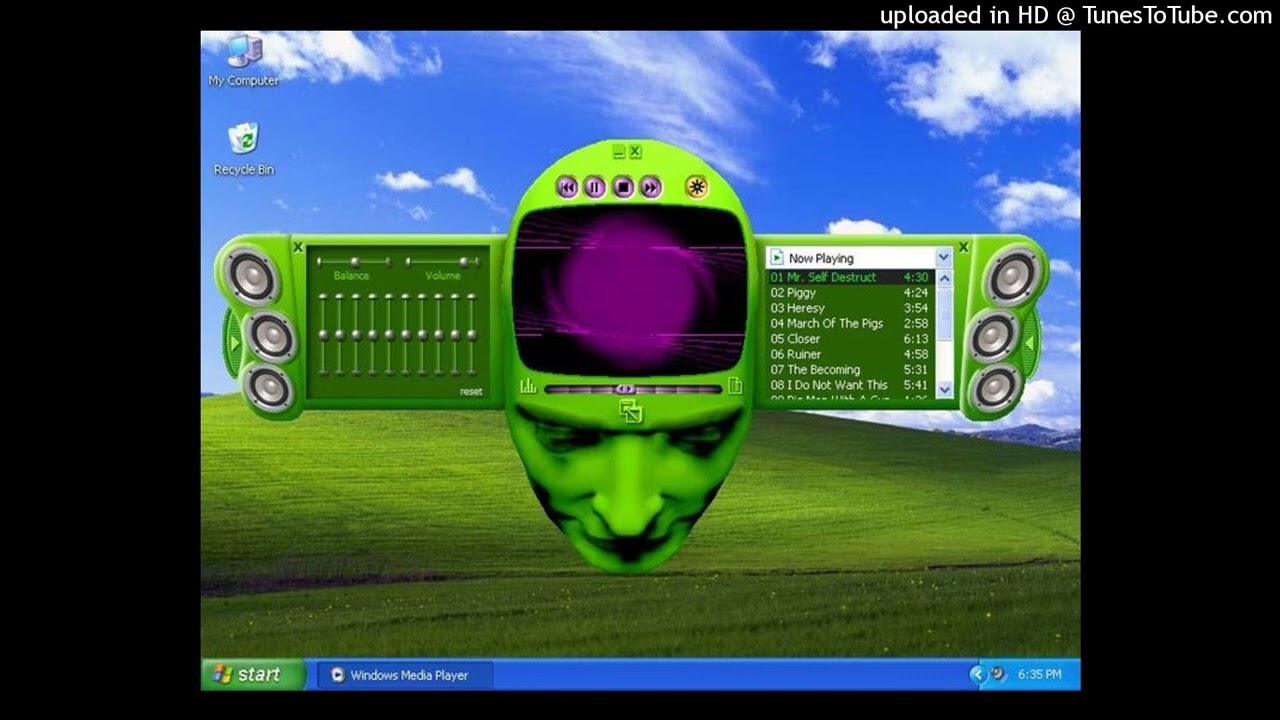Stop playback with the square button
This screenshot has width=1280, height=720.
[623, 187]
